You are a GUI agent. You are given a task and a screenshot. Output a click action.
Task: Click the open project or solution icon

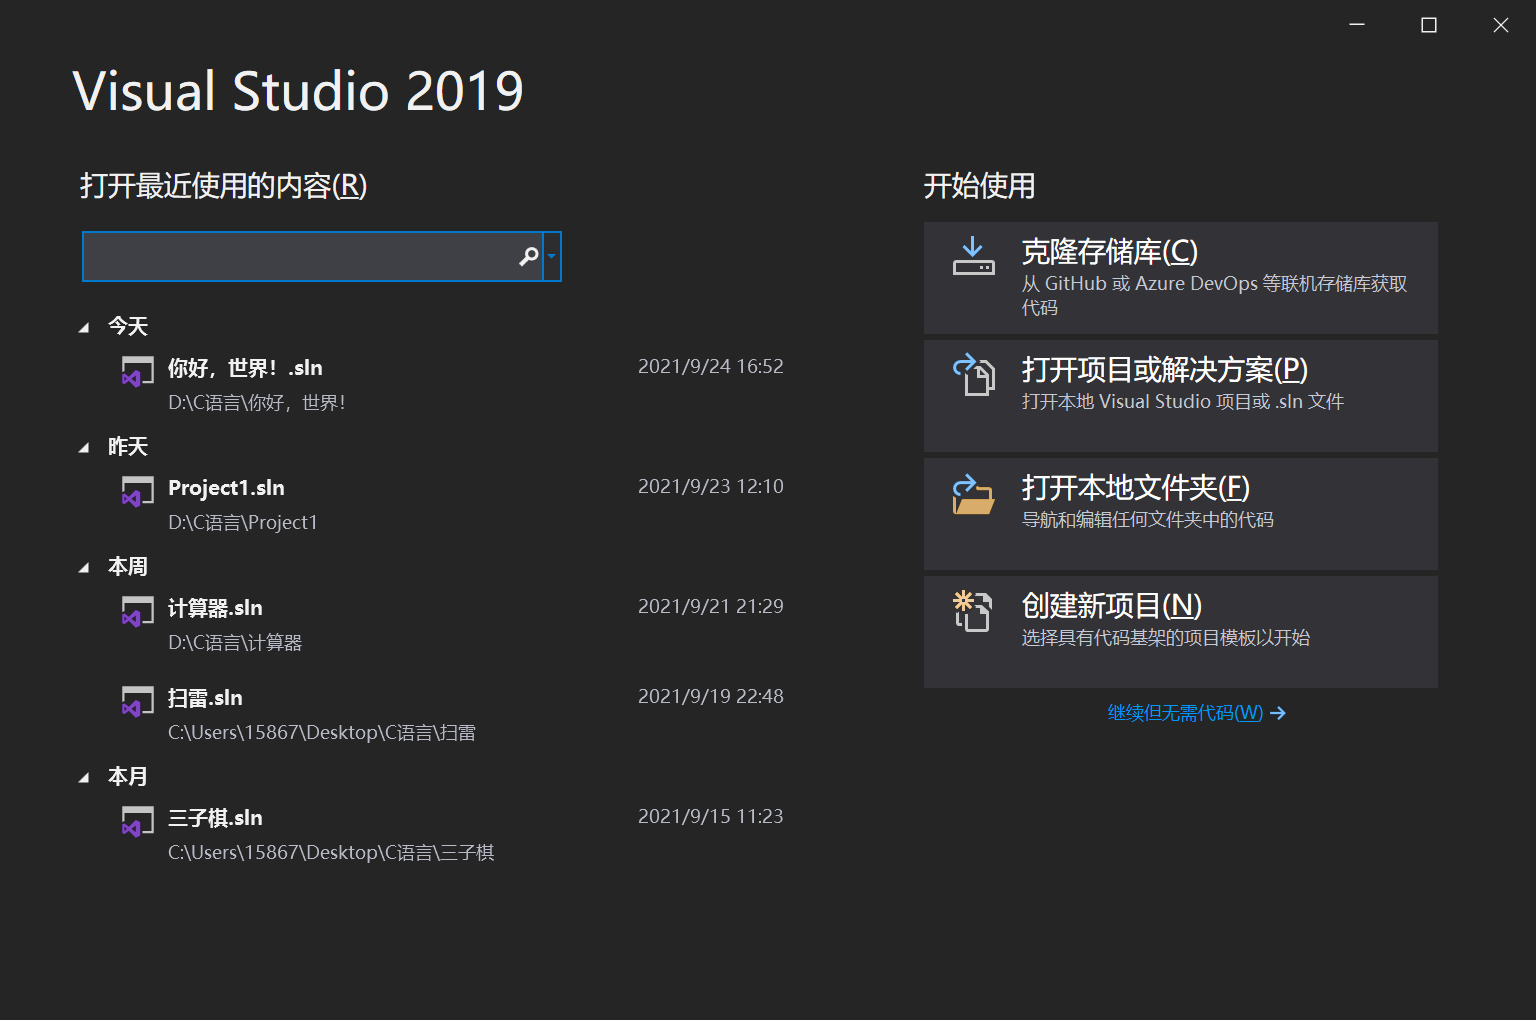pyautogui.click(x=973, y=375)
